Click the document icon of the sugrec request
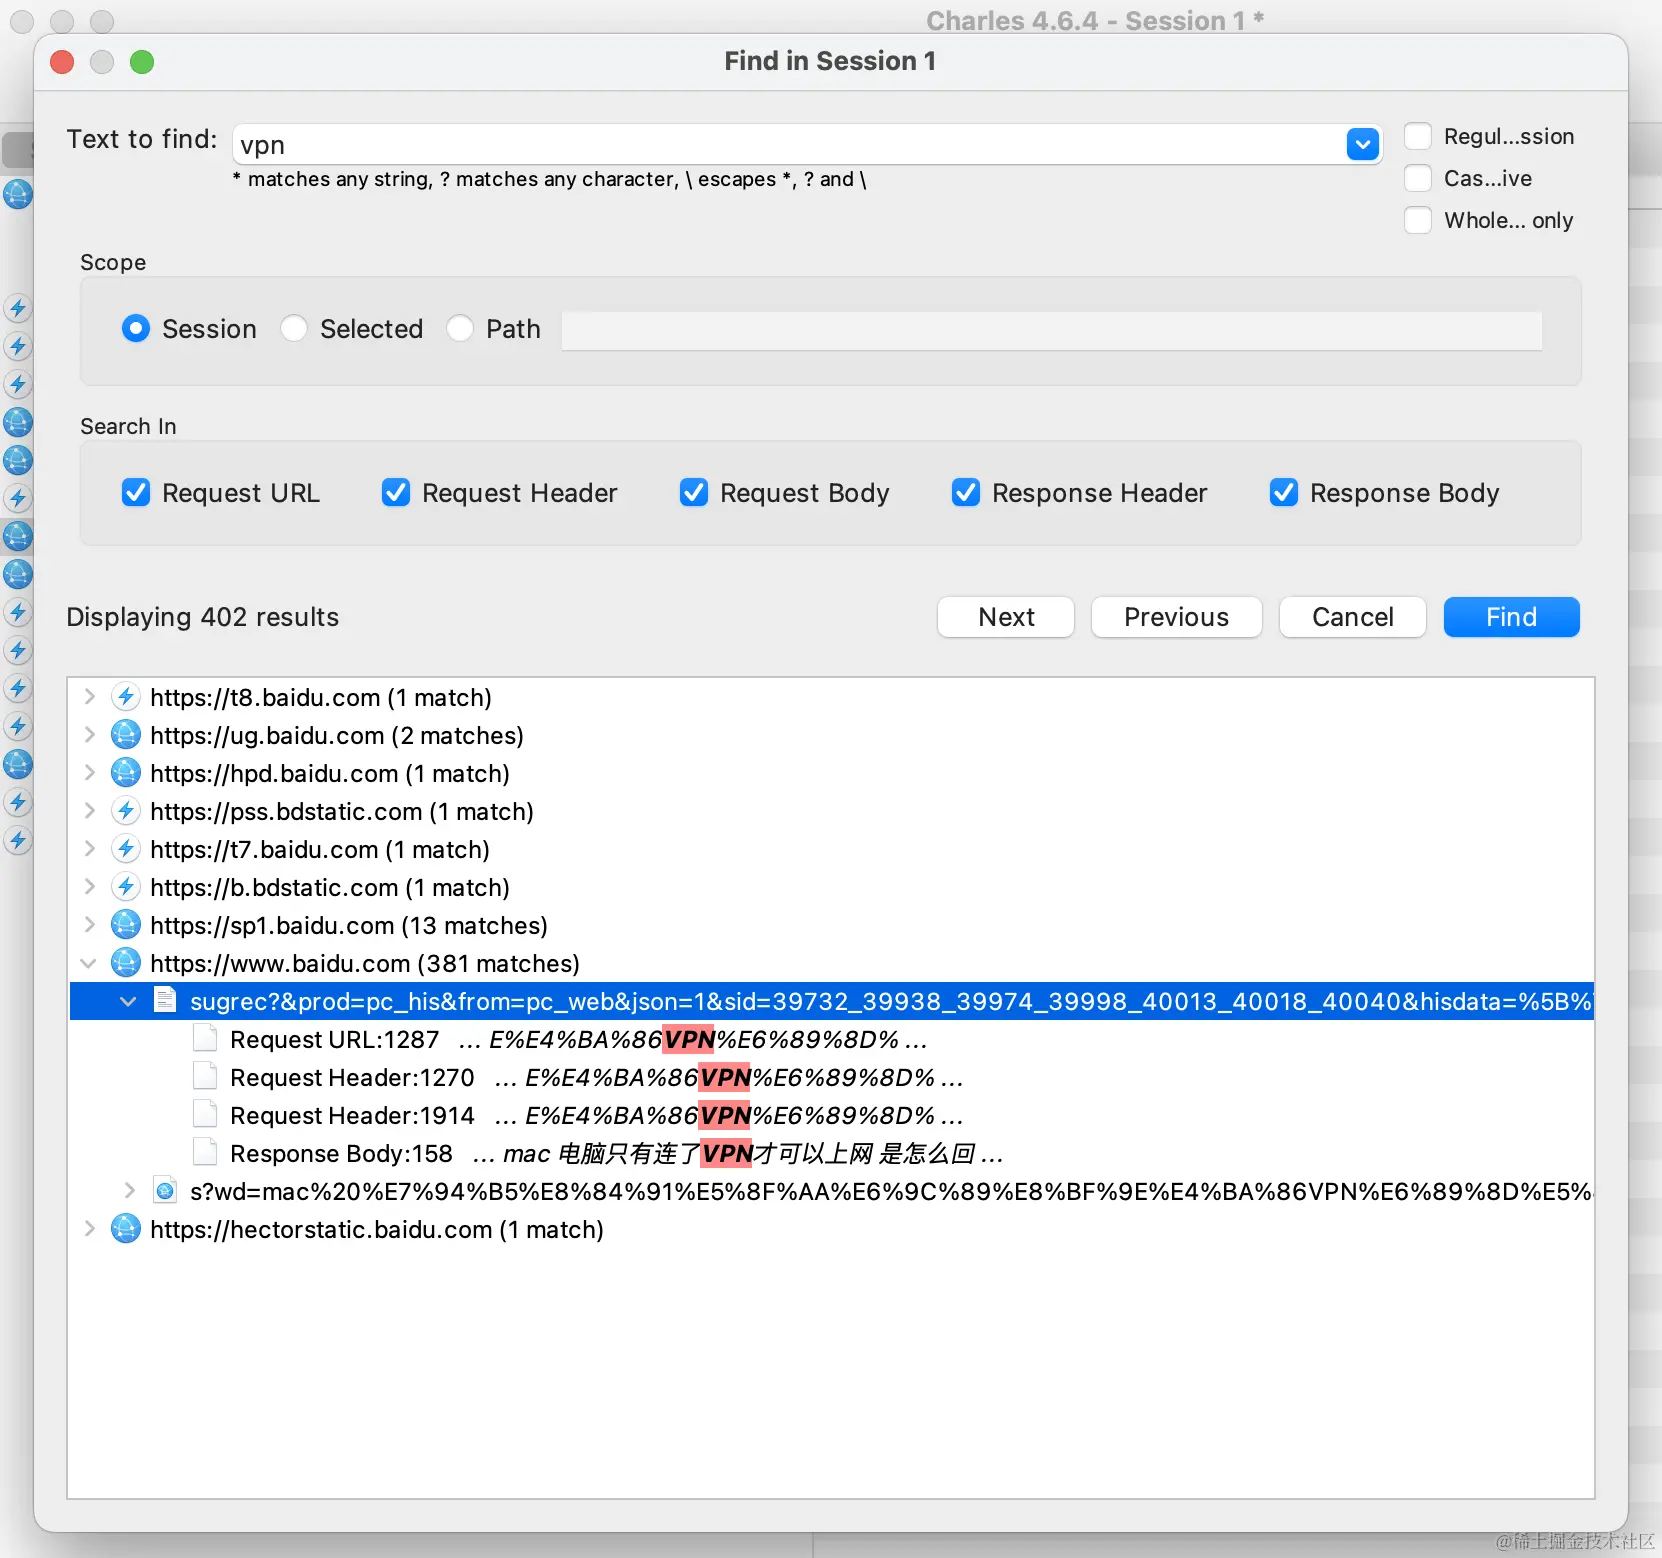Viewport: 1662px width, 1558px height. (165, 1000)
